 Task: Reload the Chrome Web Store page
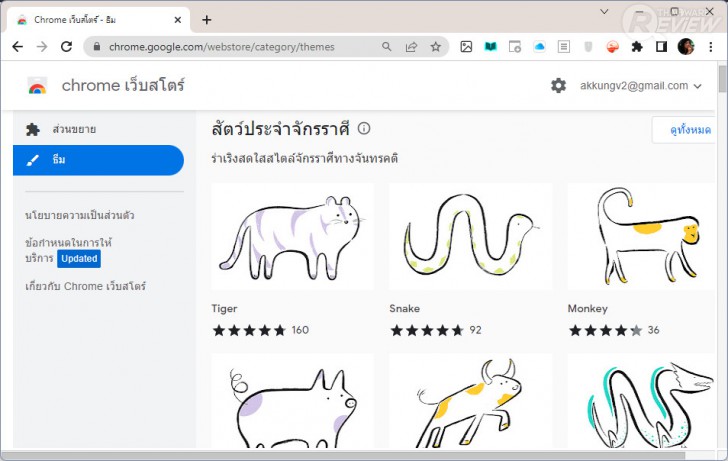click(x=67, y=46)
